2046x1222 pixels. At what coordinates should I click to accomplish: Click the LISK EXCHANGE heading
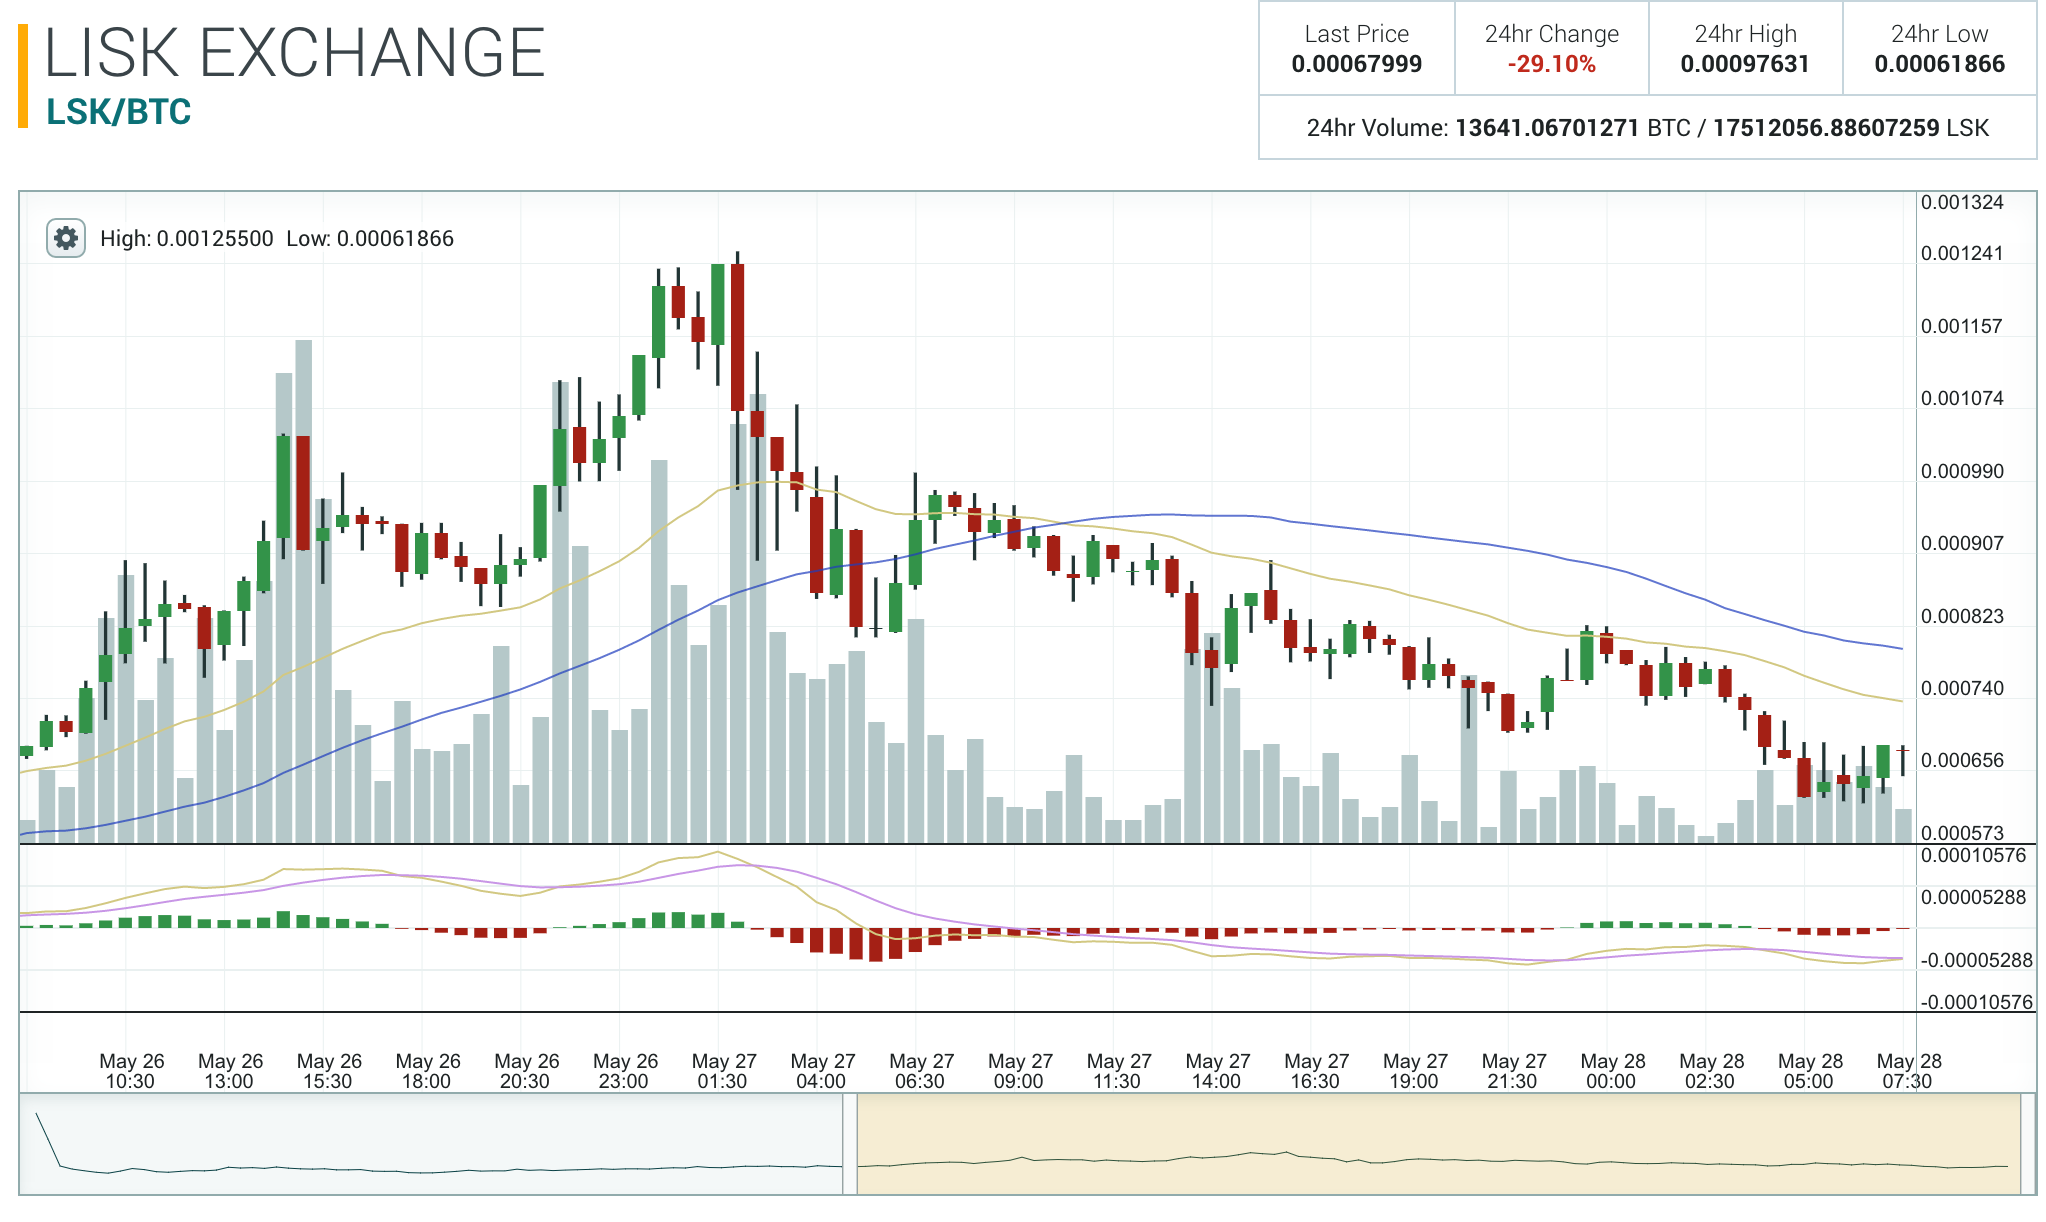(295, 53)
